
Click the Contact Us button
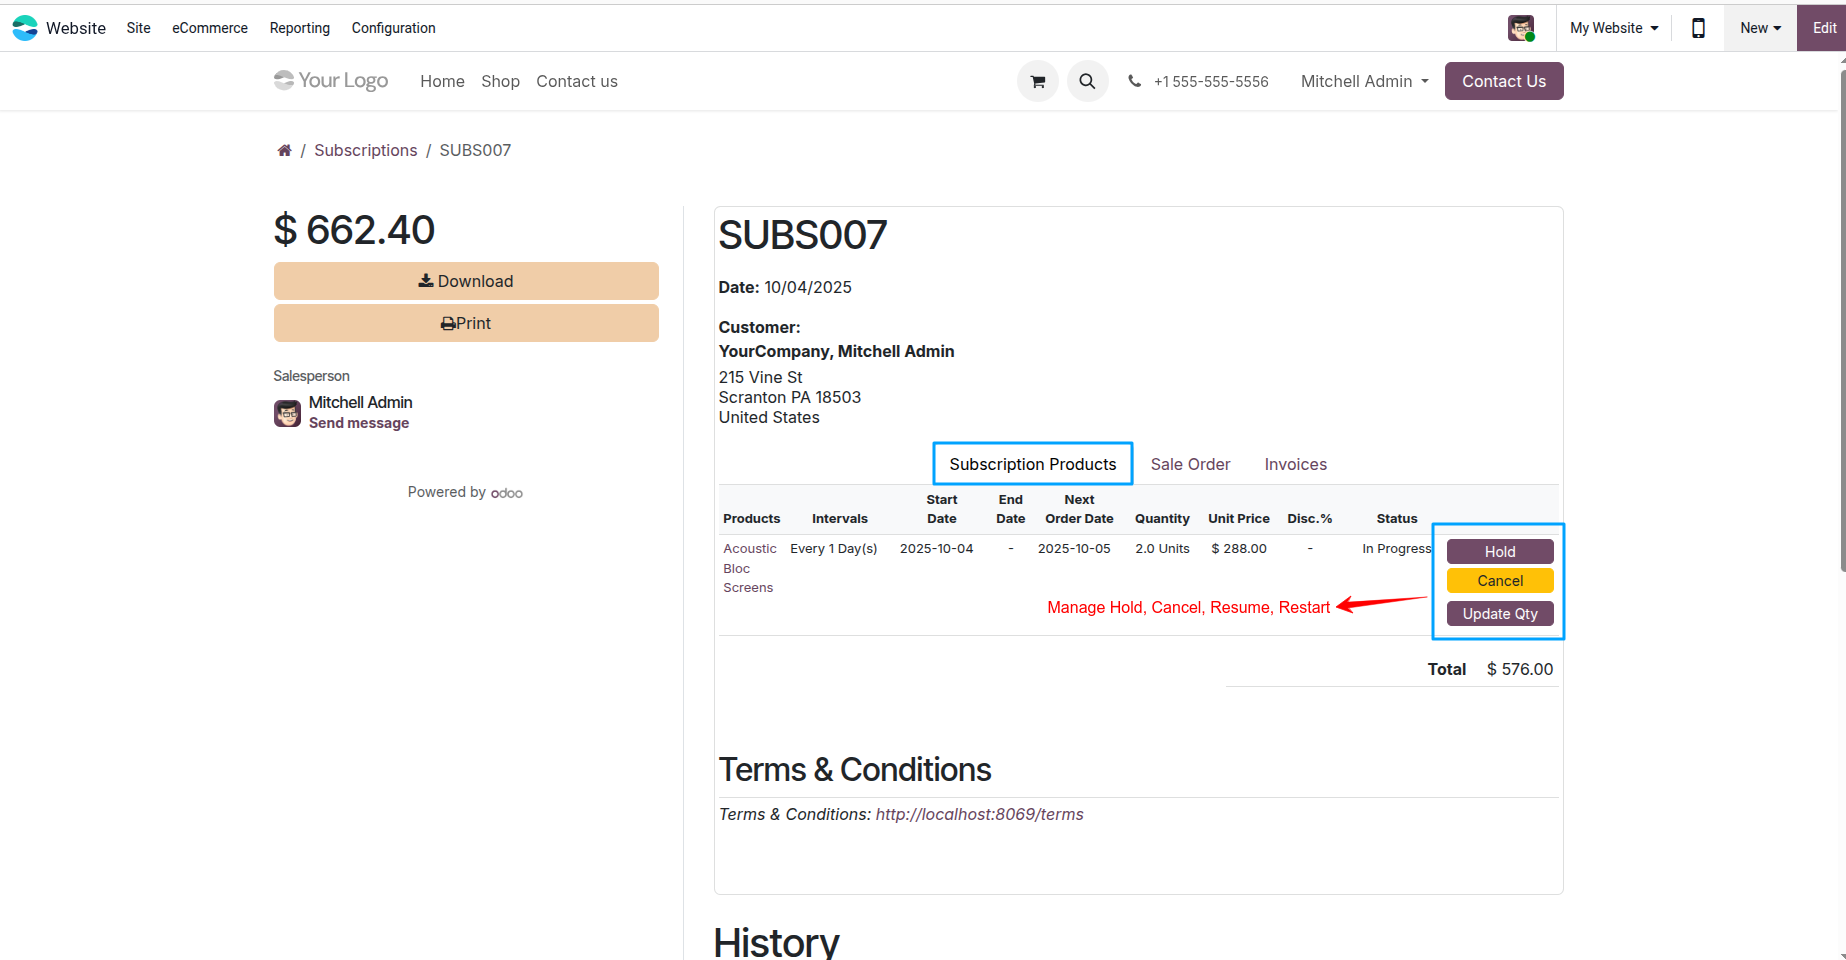1504,81
